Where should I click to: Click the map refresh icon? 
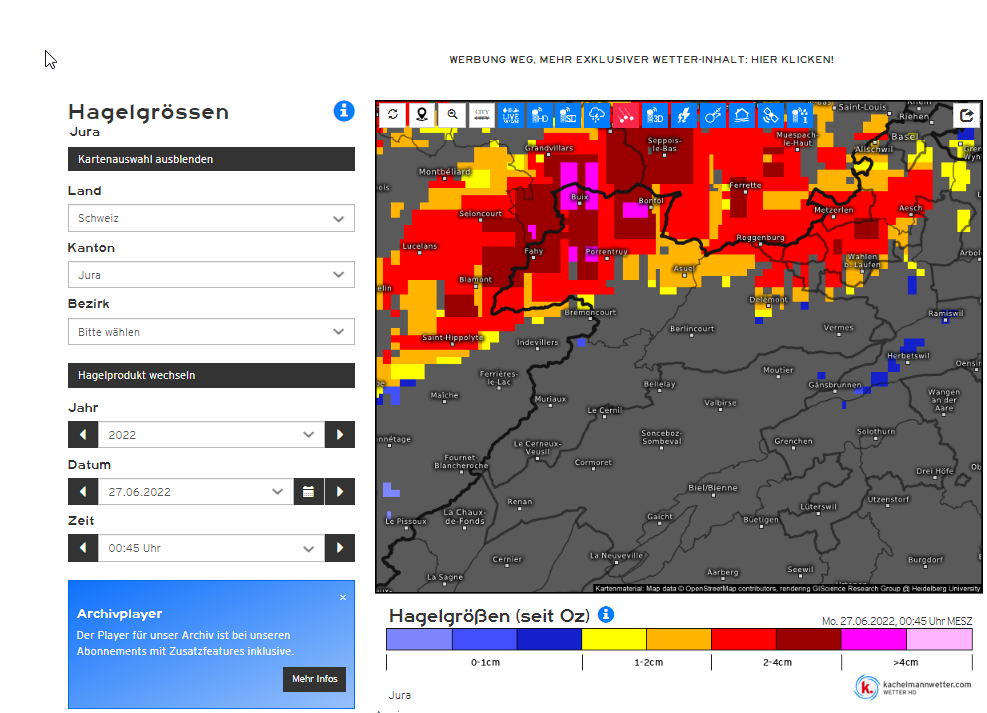click(393, 115)
